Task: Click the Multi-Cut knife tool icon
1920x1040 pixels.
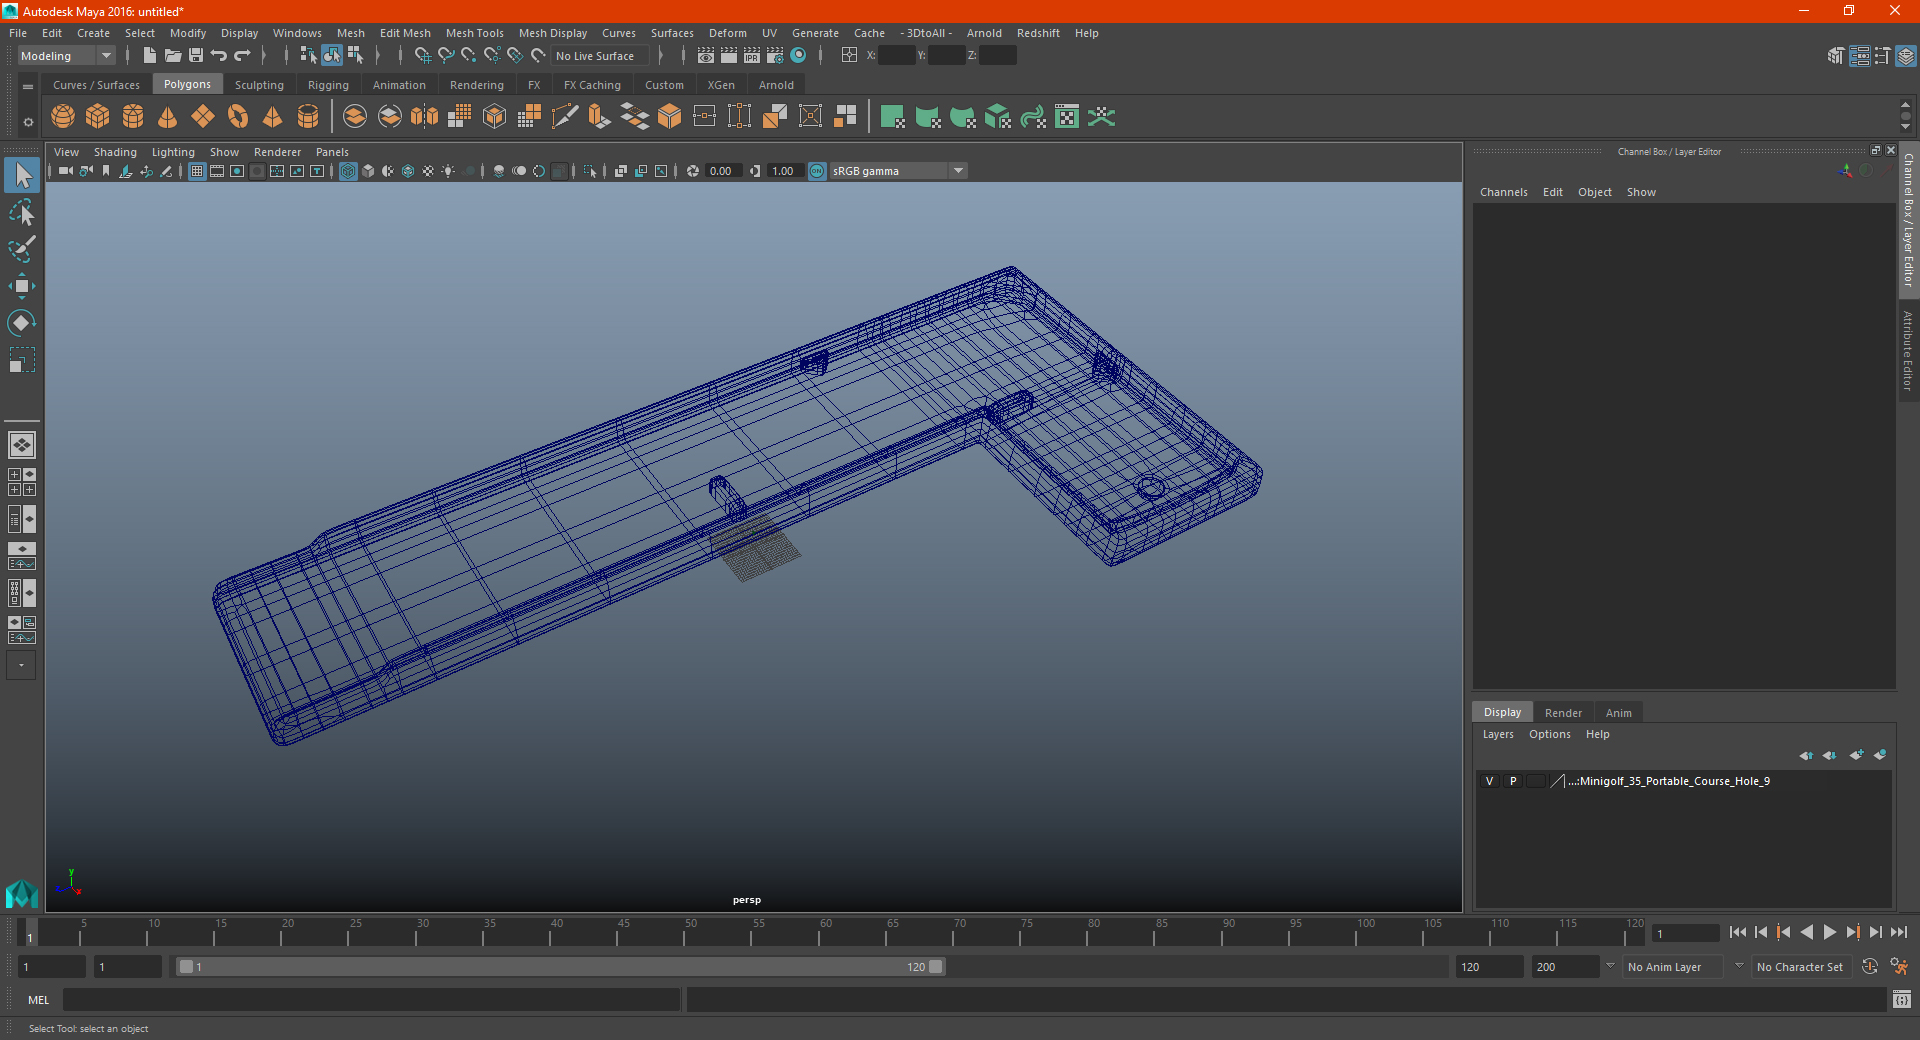Action: [x=565, y=117]
